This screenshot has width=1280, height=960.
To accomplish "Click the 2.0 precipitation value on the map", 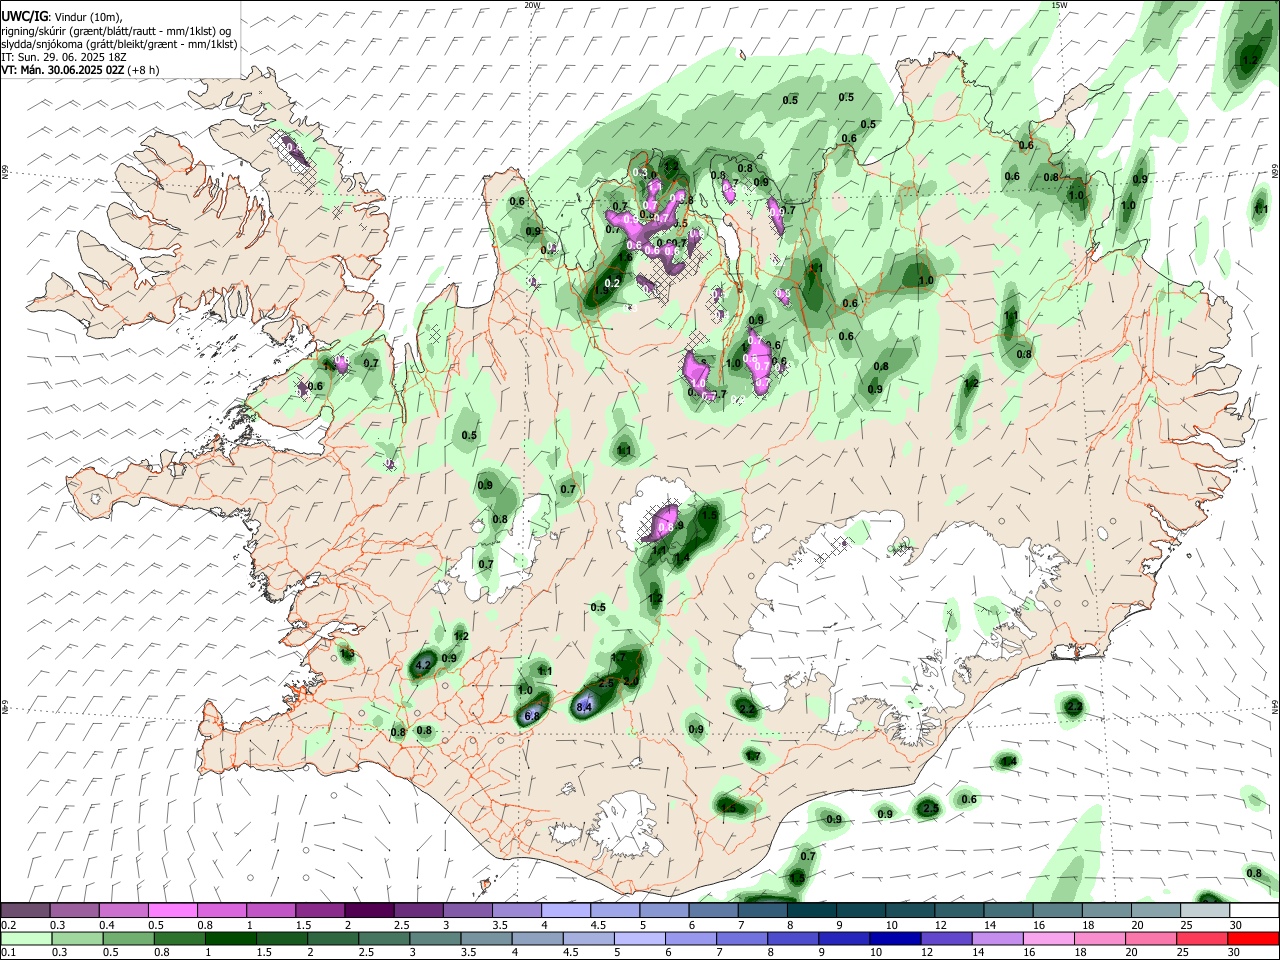I will coord(631,681).
